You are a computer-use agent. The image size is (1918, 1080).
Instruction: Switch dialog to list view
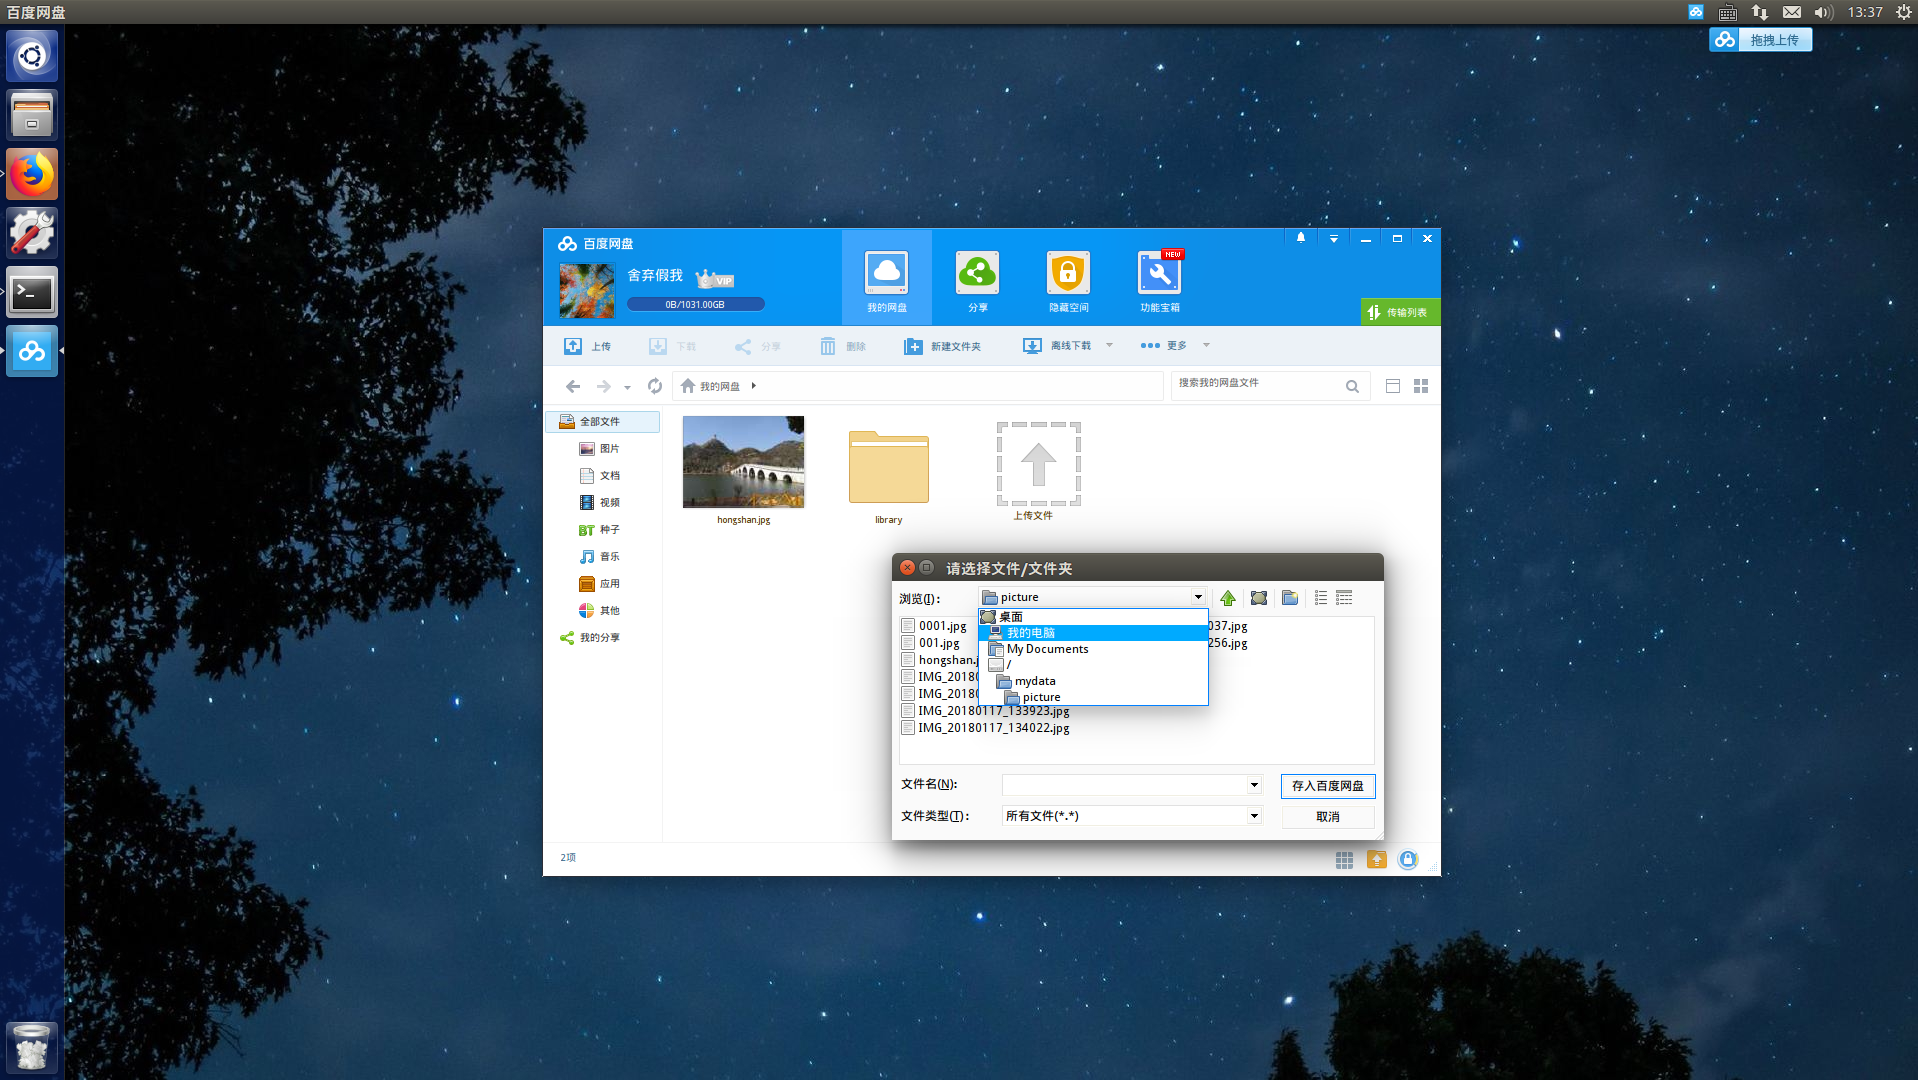point(1321,598)
